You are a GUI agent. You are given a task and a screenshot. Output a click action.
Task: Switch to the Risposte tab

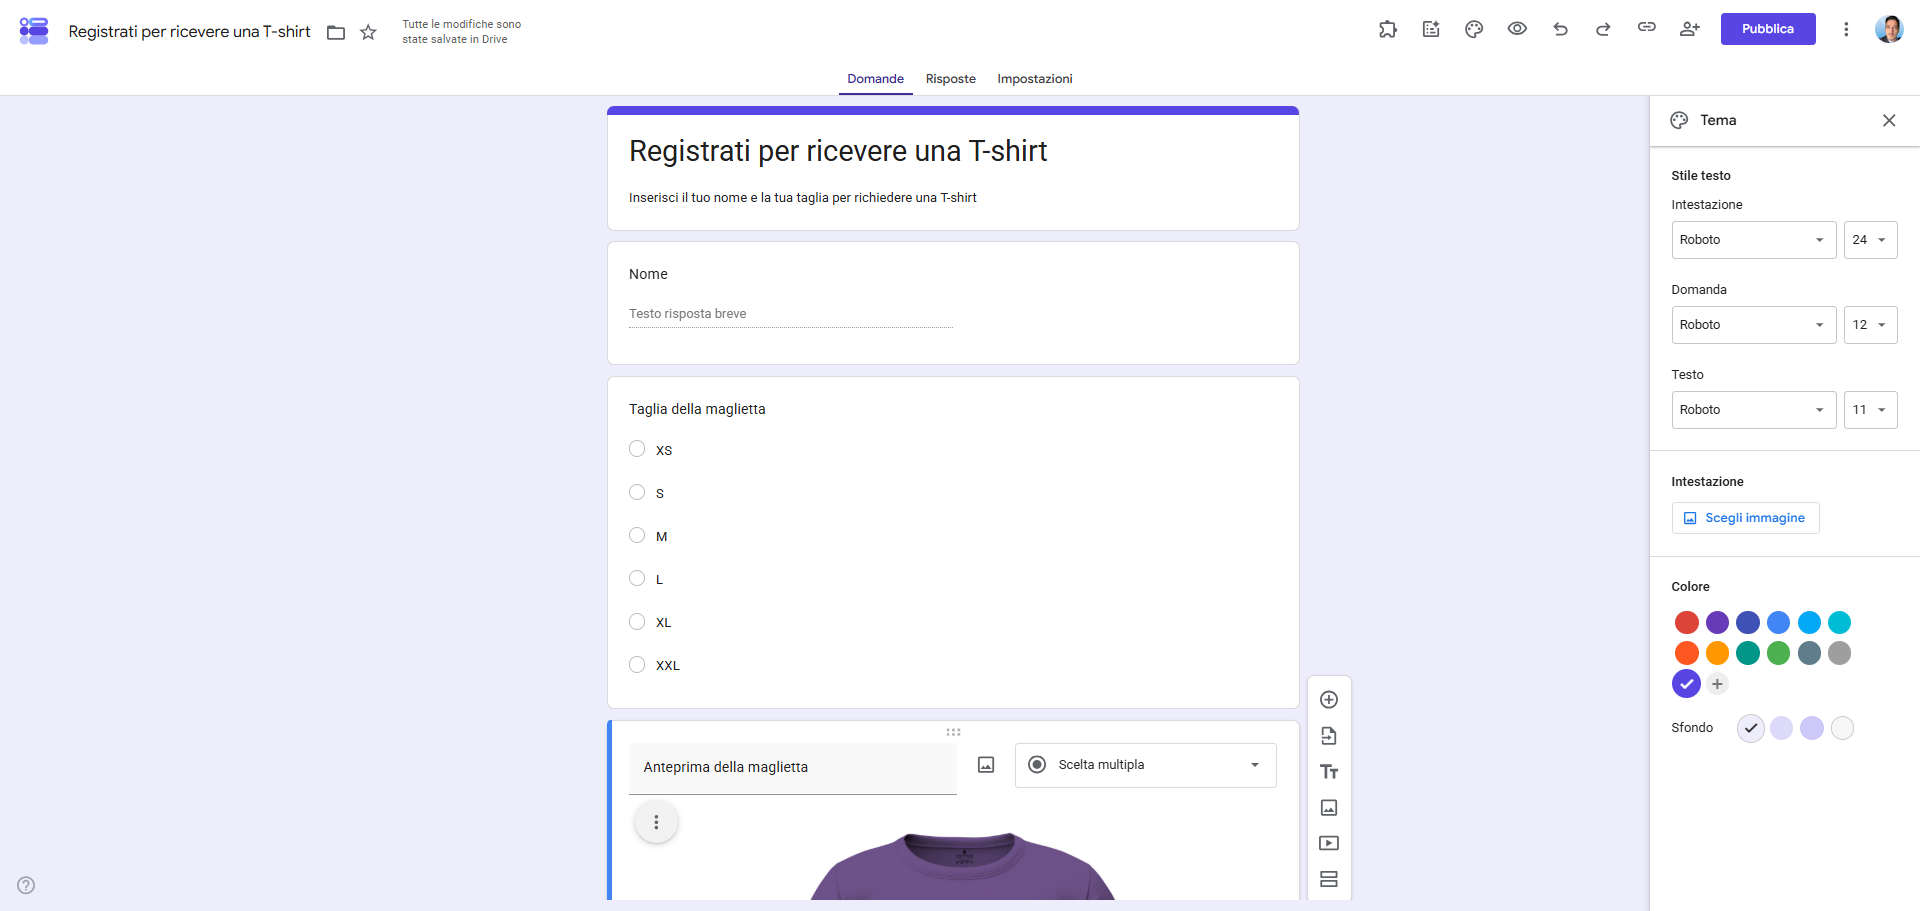coord(950,79)
